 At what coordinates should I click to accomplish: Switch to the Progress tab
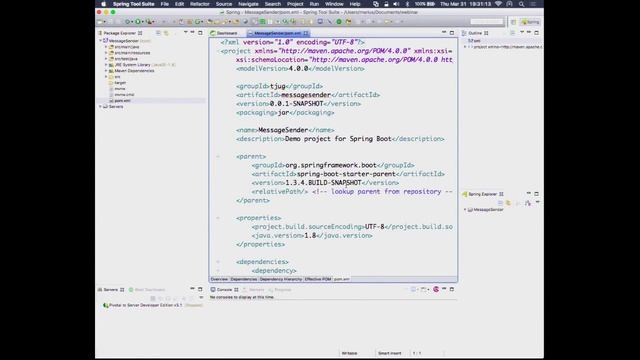(x=280, y=290)
